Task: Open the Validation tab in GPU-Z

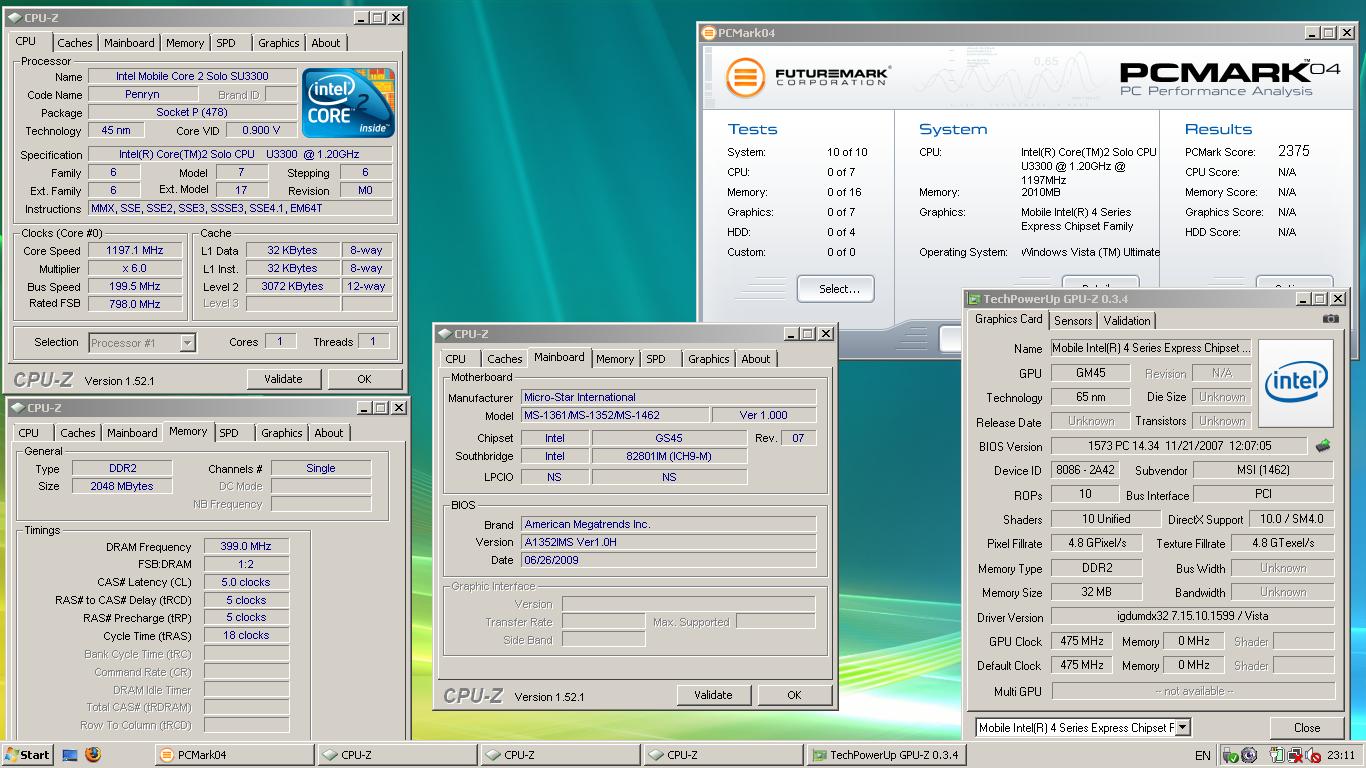Action: tap(1127, 321)
